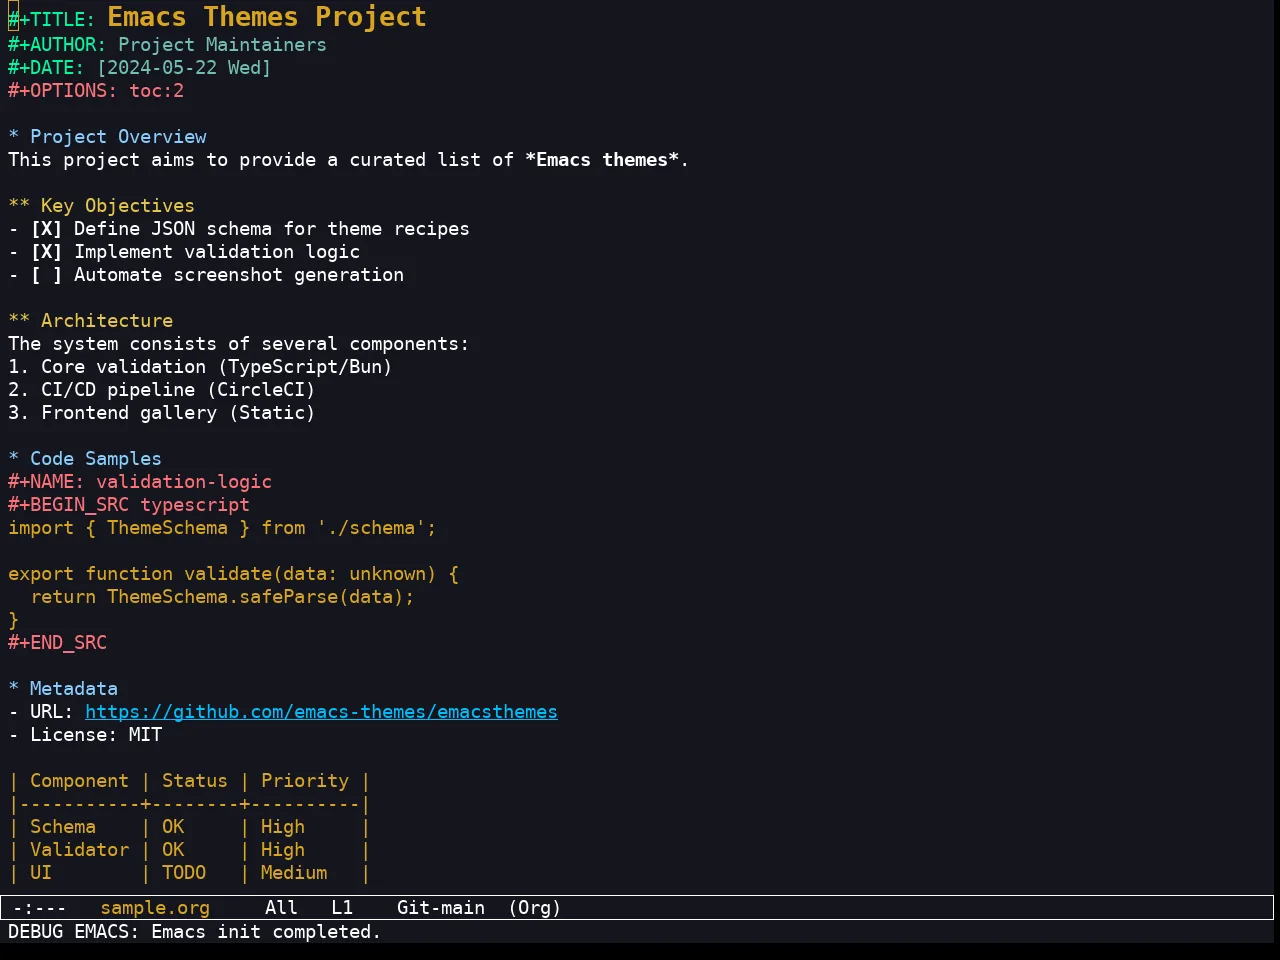Click the #+TITLE: keyword
Screen dimensions: 1280x960
pyautogui.click(x=52, y=19)
